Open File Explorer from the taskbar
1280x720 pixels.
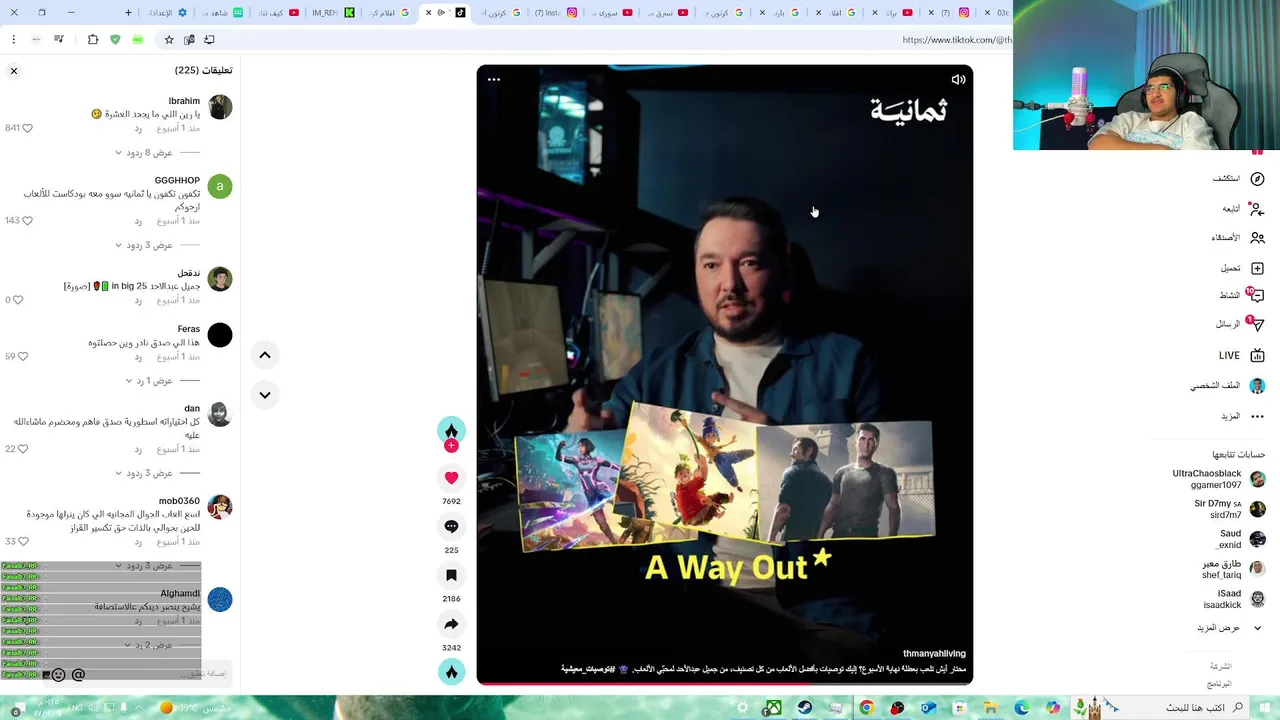tap(991, 708)
